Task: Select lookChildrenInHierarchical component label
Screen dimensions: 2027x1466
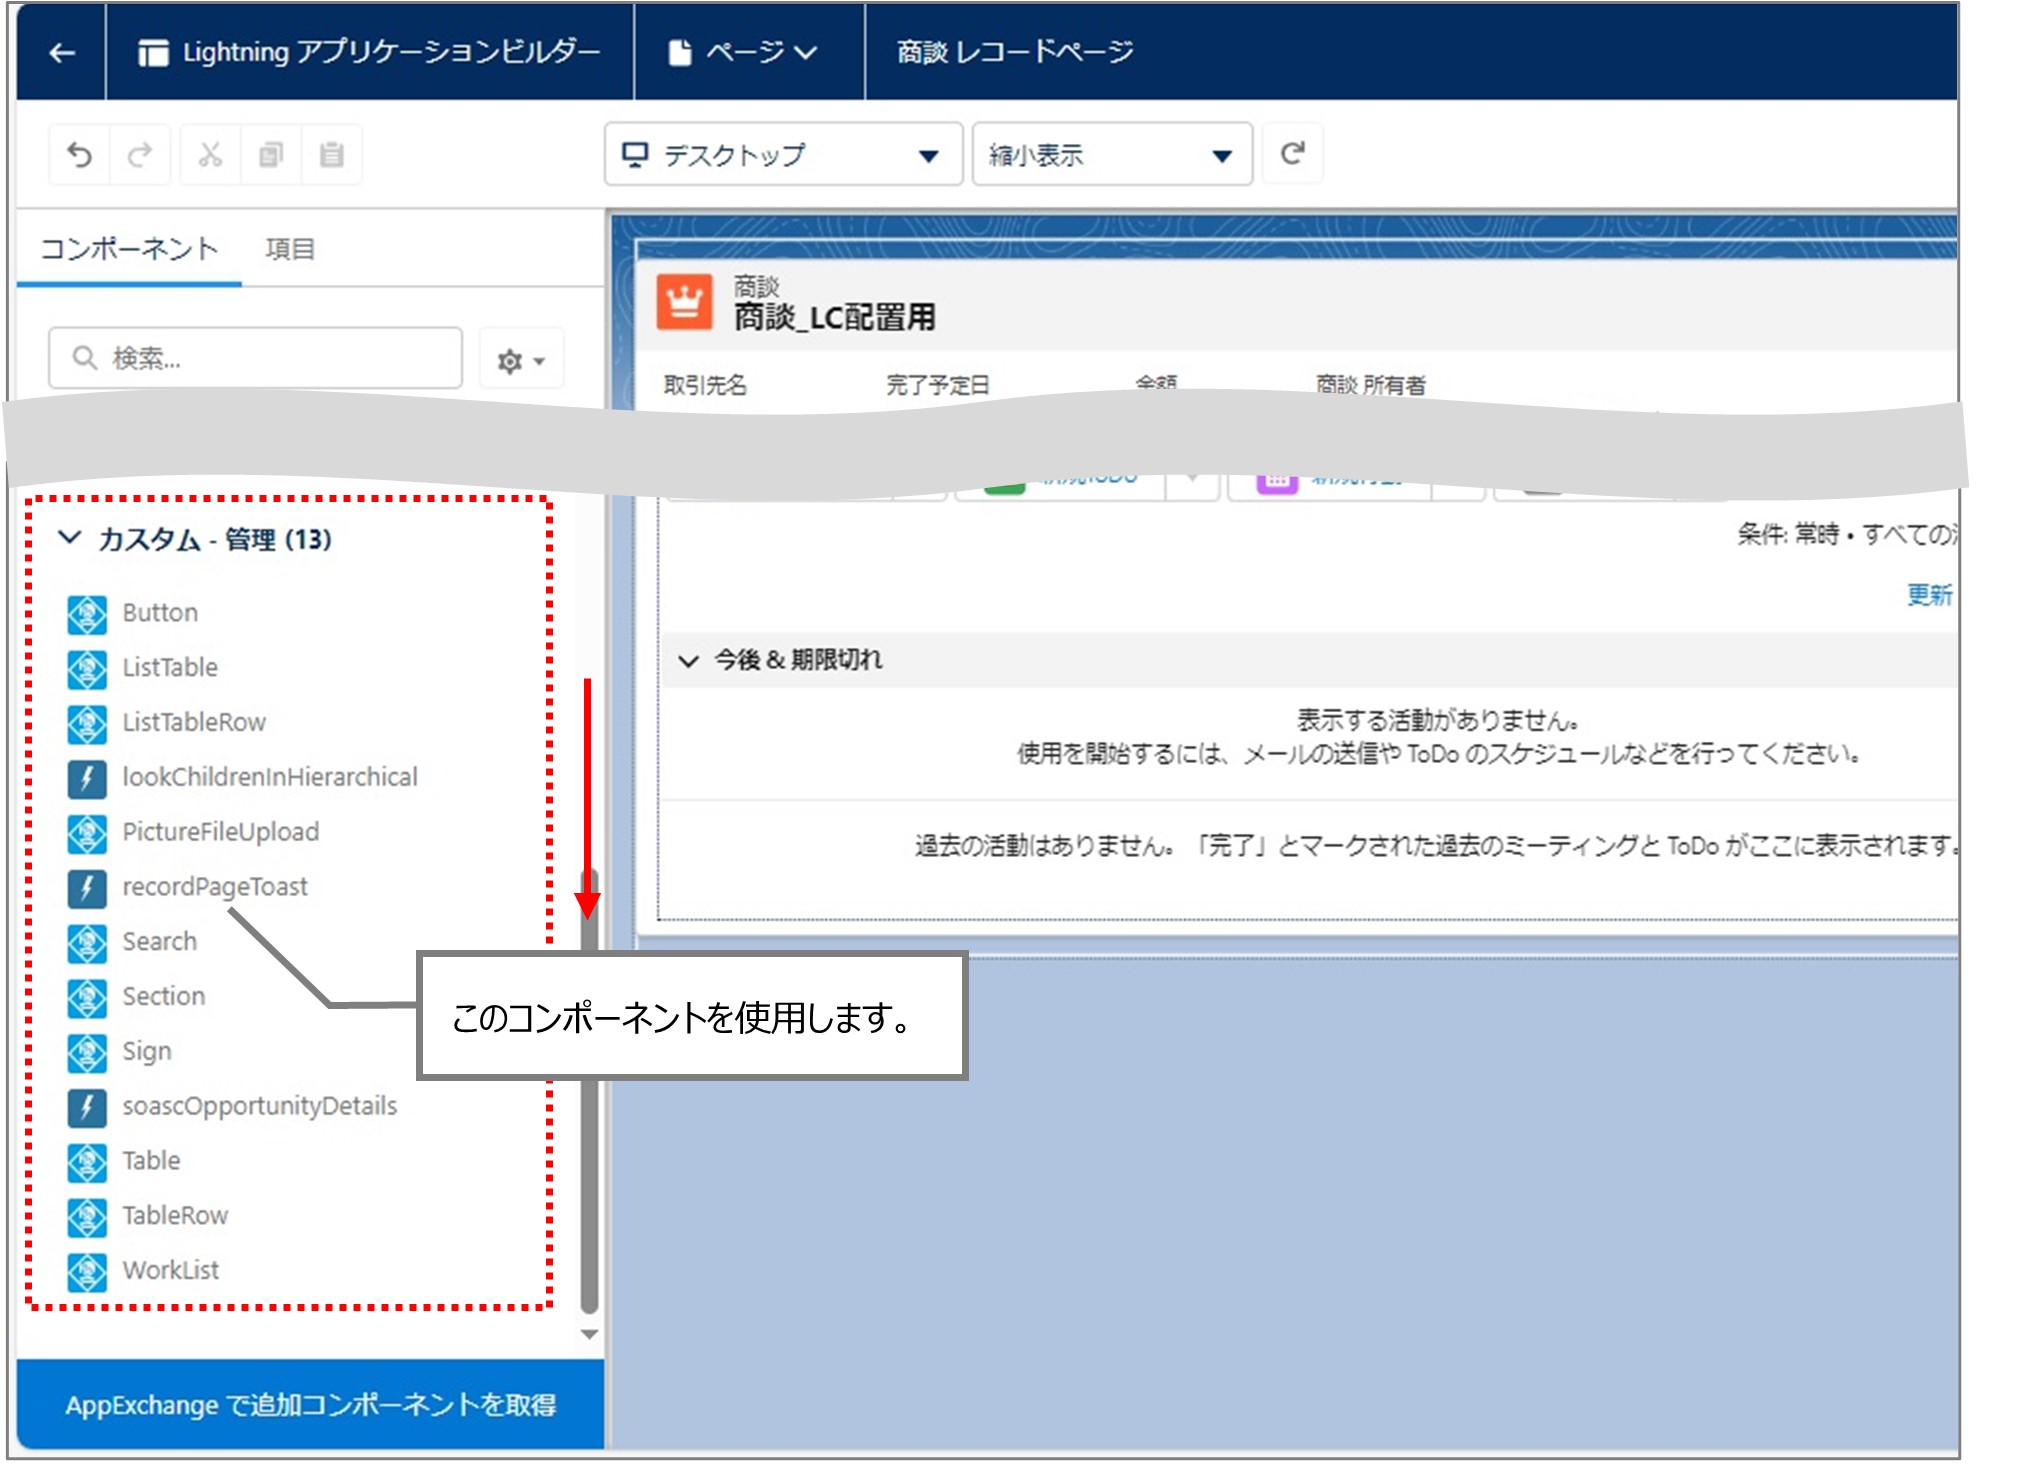Action: [270, 778]
